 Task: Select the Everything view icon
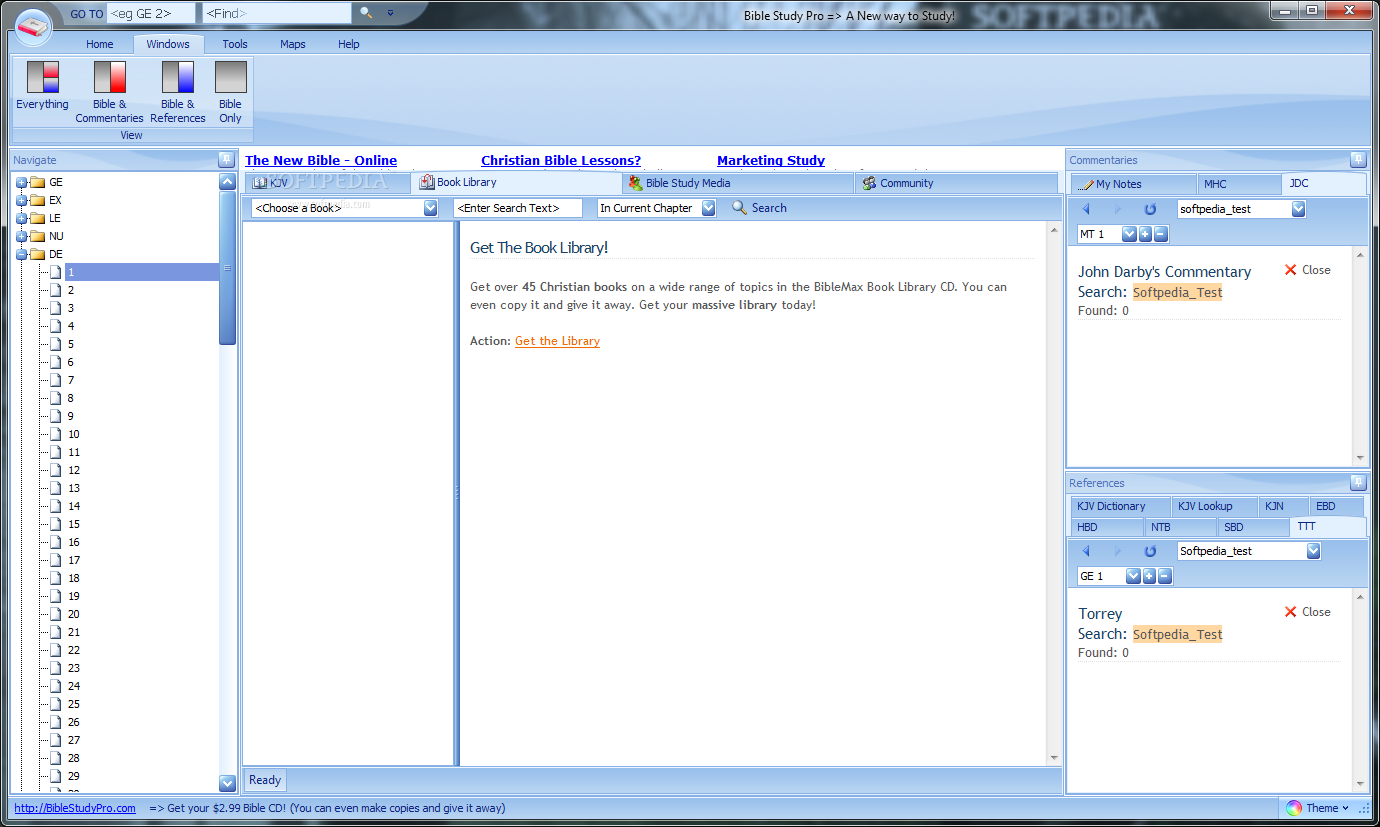(x=42, y=85)
